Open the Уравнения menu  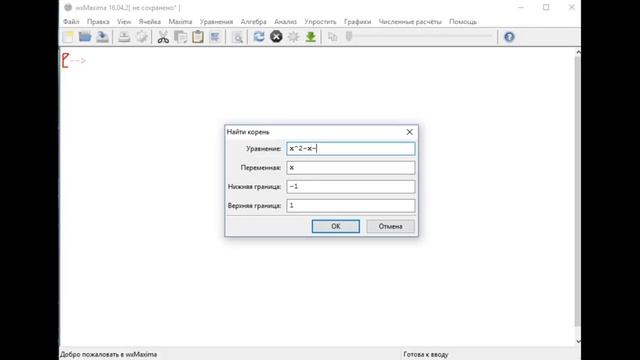[216, 22]
